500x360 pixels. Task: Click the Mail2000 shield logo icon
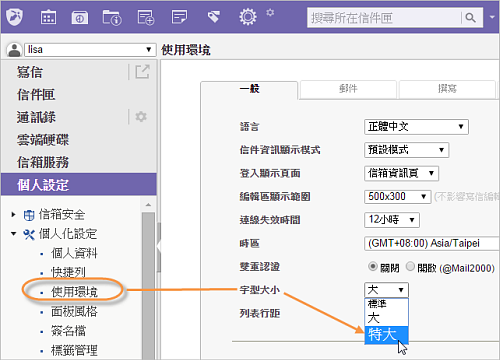point(14,17)
